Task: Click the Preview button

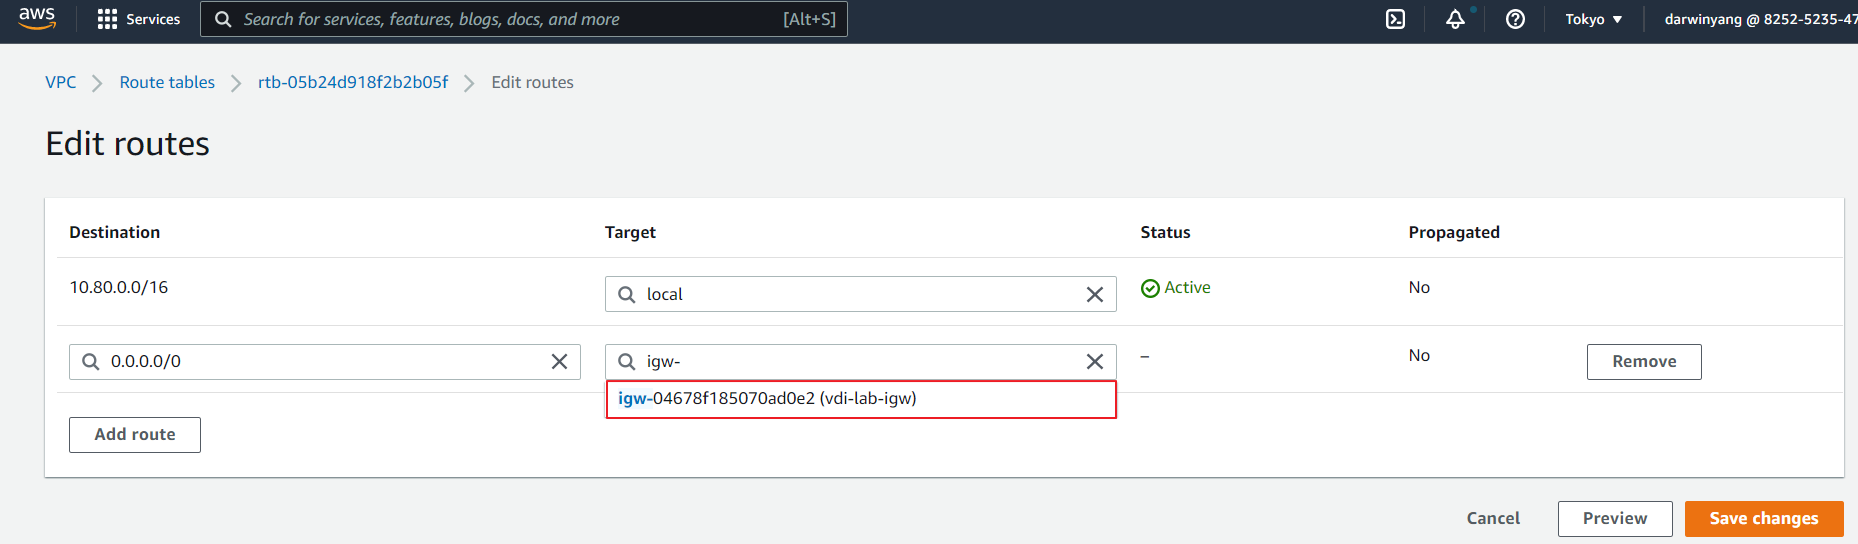Action: 1614,518
